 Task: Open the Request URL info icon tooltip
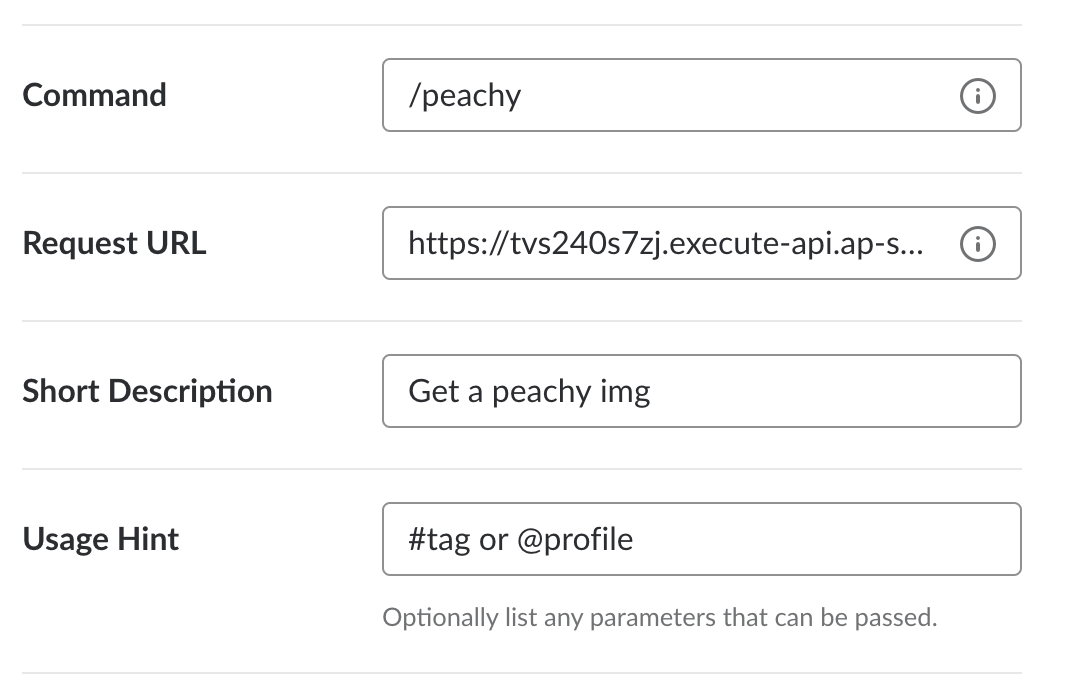(978, 244)
